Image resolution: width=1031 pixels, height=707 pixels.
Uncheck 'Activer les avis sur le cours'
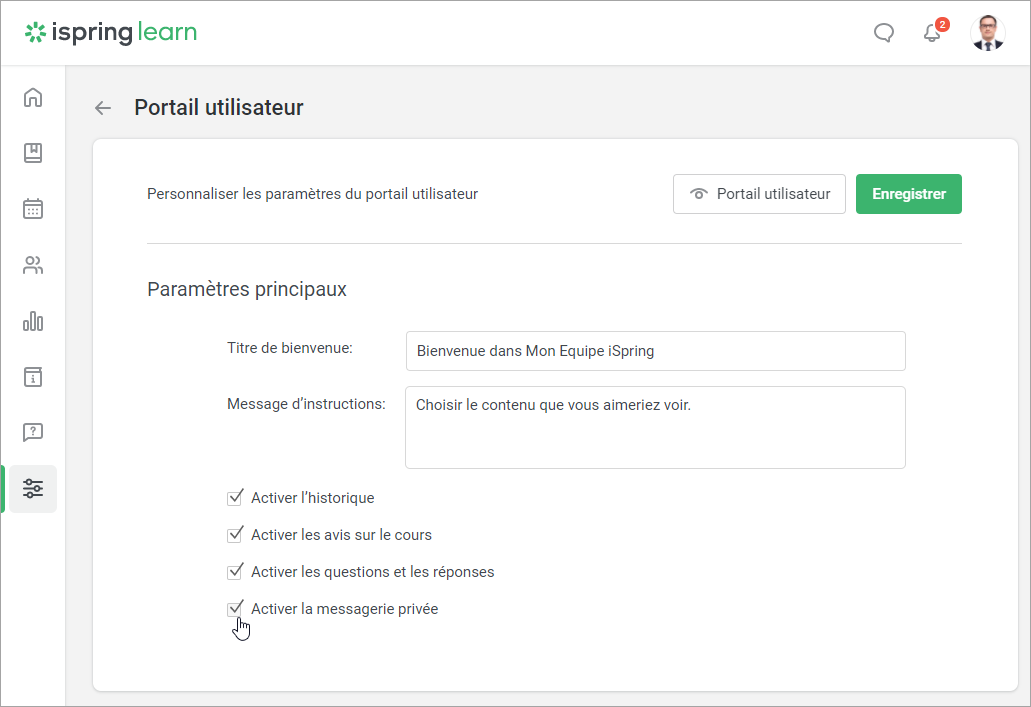pos(235,534)
